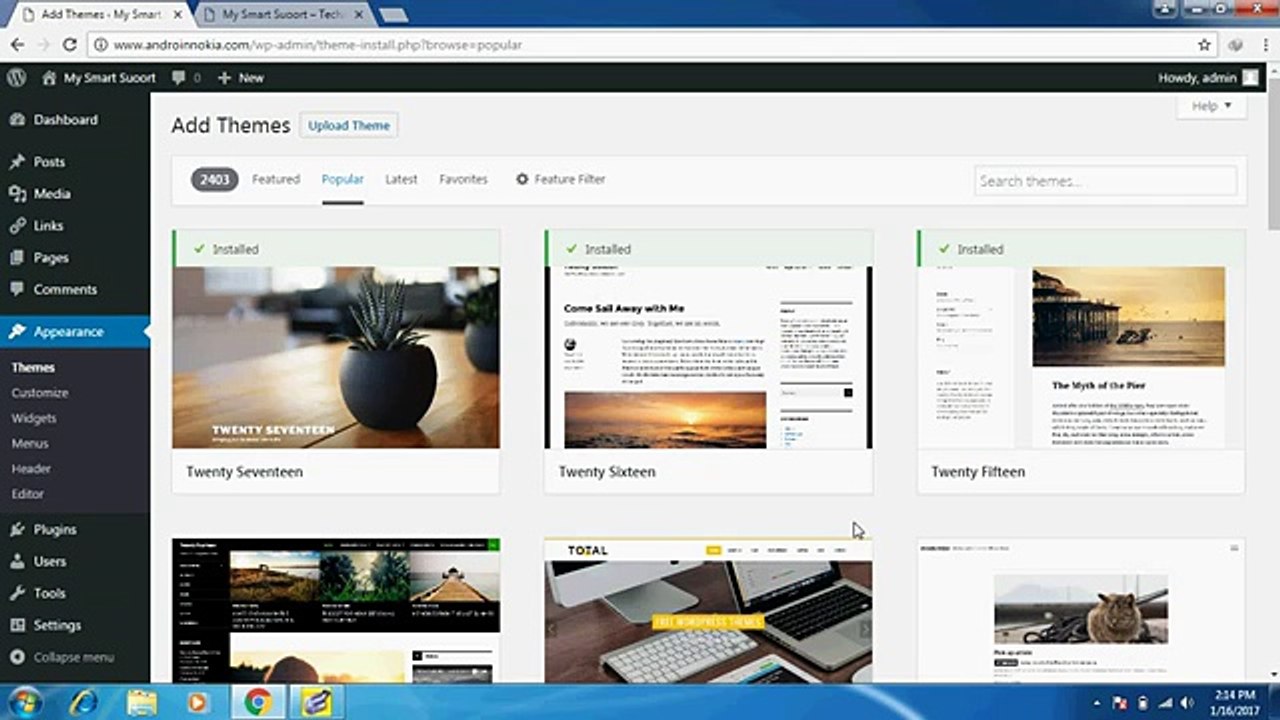Open the cat photo theme thumbnail

pos(1081,610)
